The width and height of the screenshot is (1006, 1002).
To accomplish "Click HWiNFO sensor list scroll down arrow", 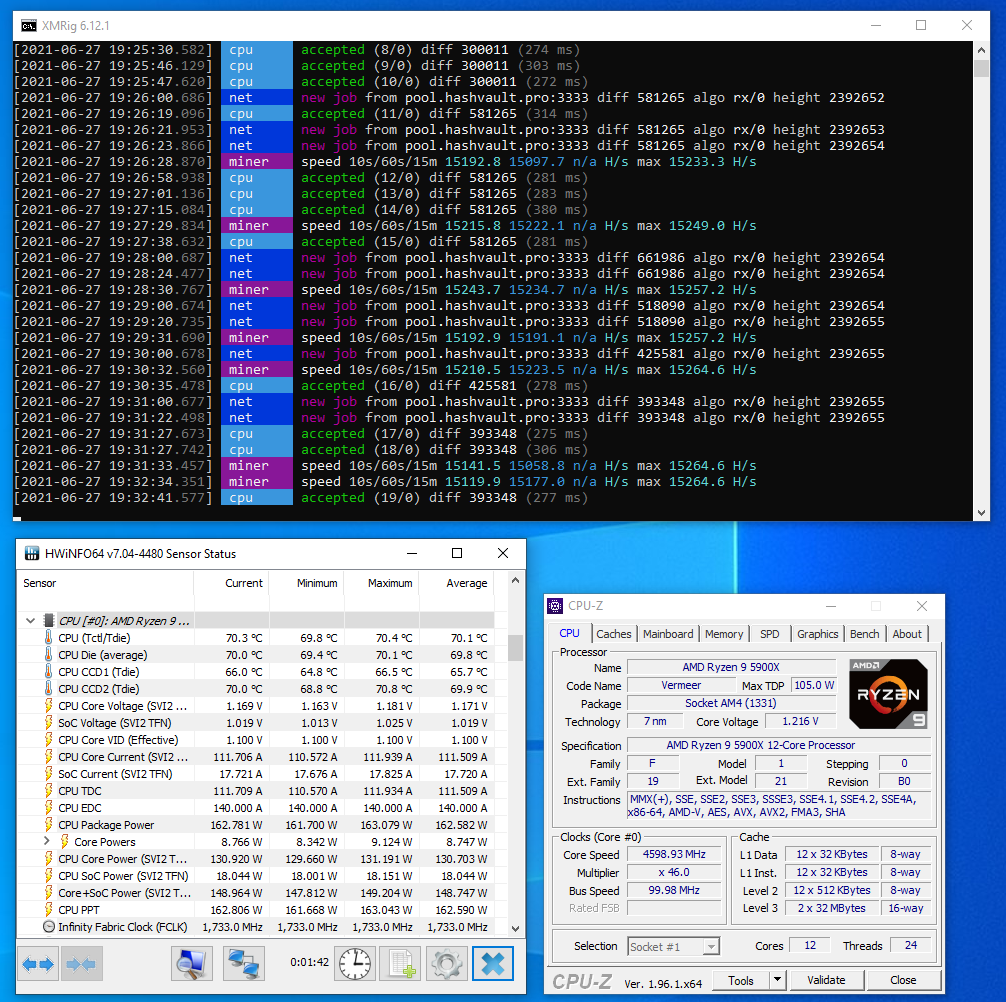I will tap(515, 928).
